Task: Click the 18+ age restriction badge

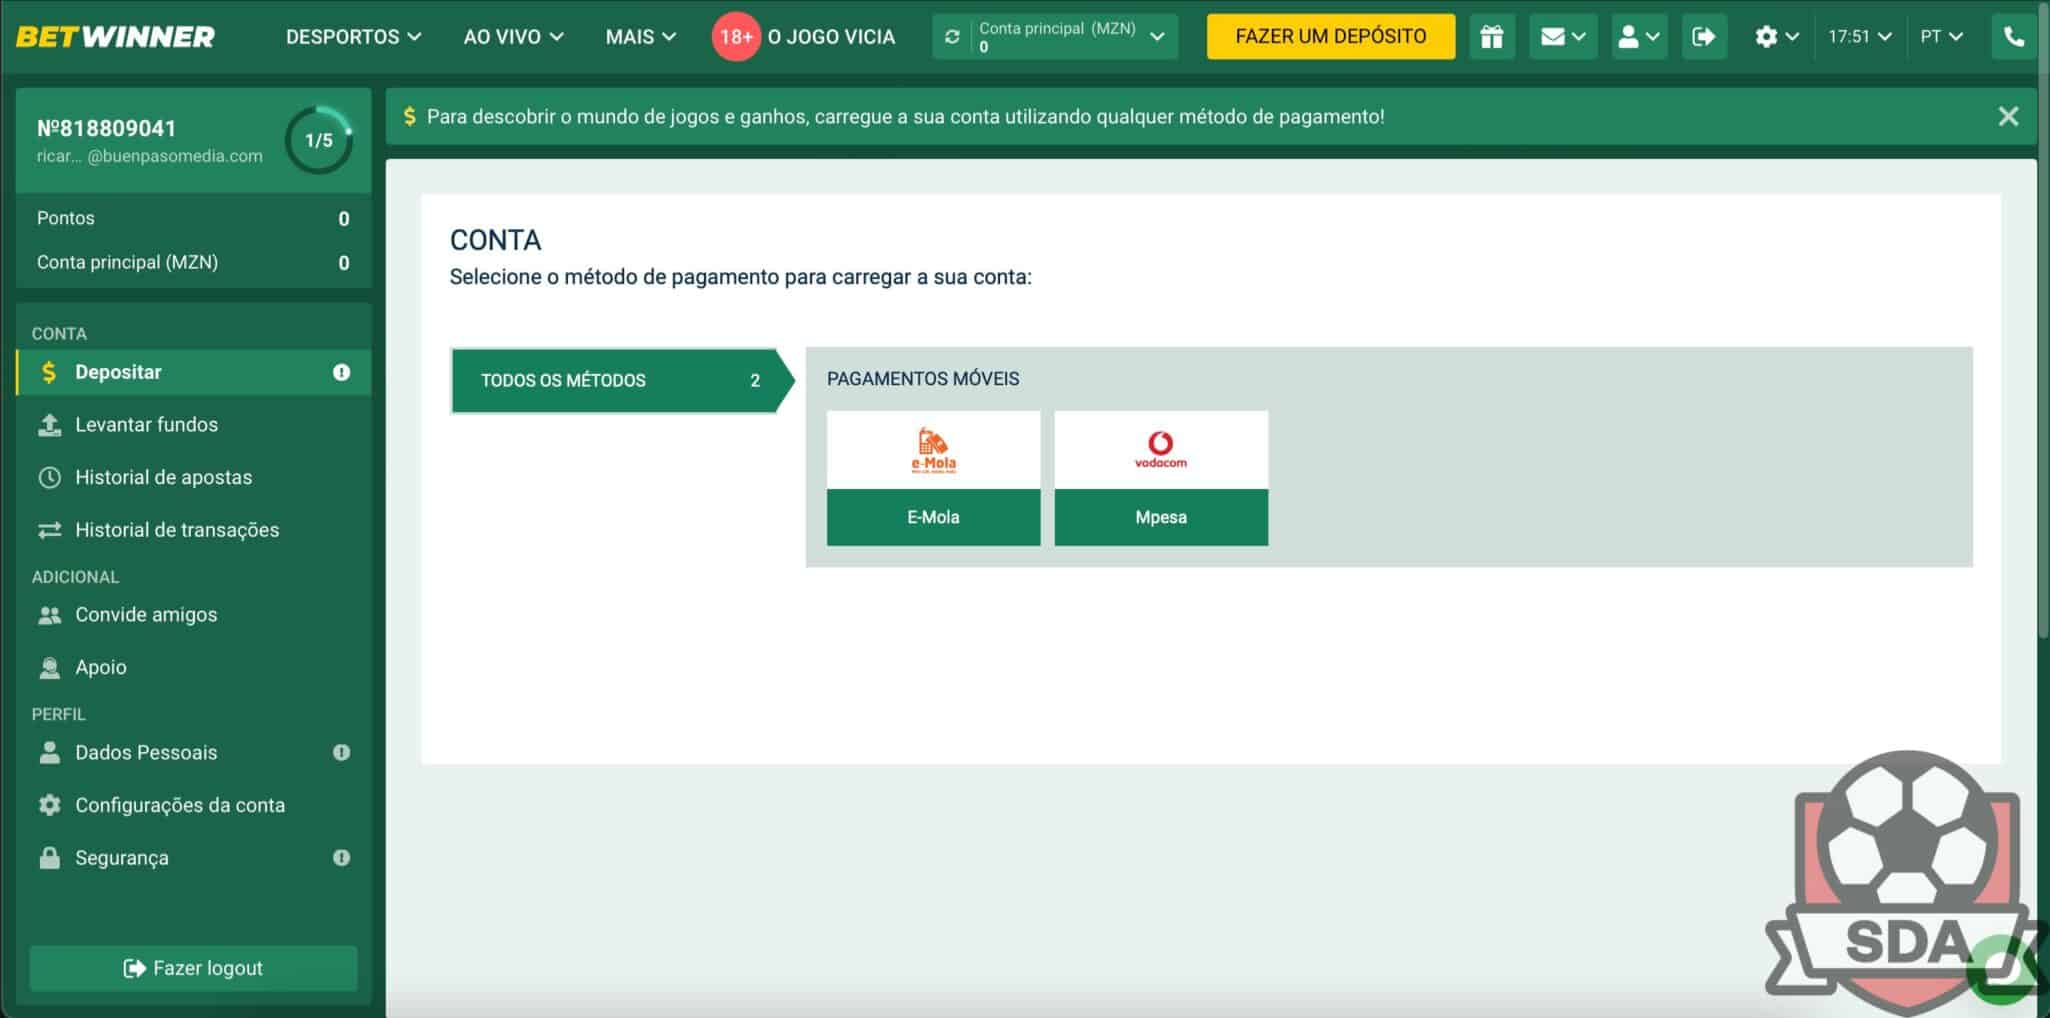Action: pyautogui.click(x=736, y=37)
